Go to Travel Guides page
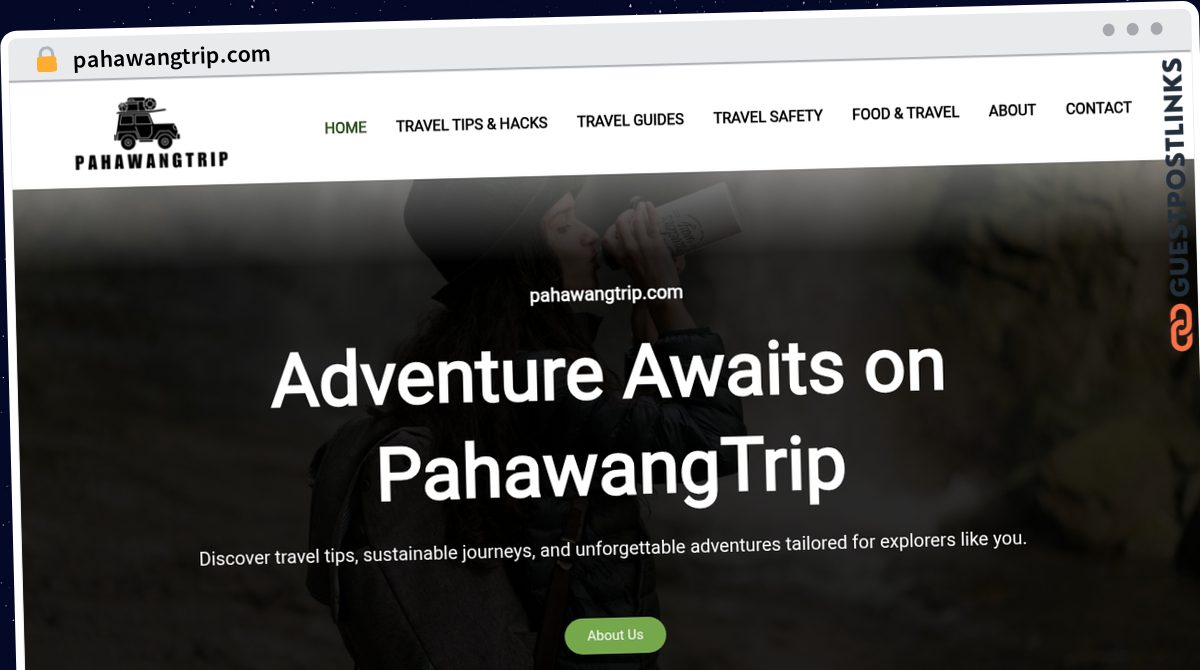The width and height of the screenshot is (1200, 670). pos(630,120)
